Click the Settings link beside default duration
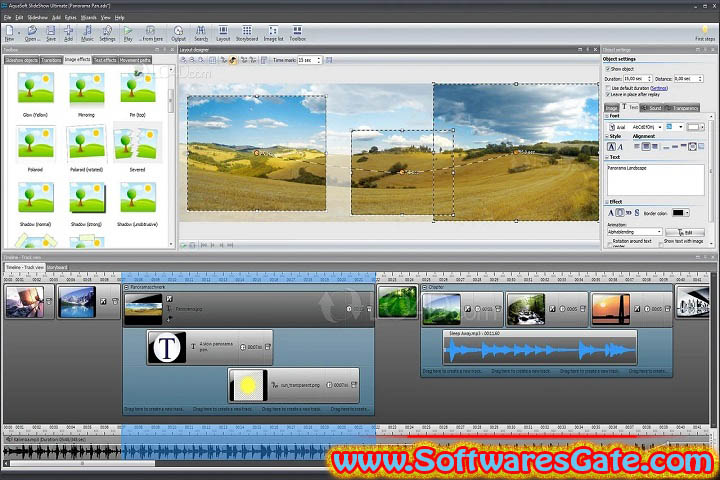 click(x=659, y=88)
